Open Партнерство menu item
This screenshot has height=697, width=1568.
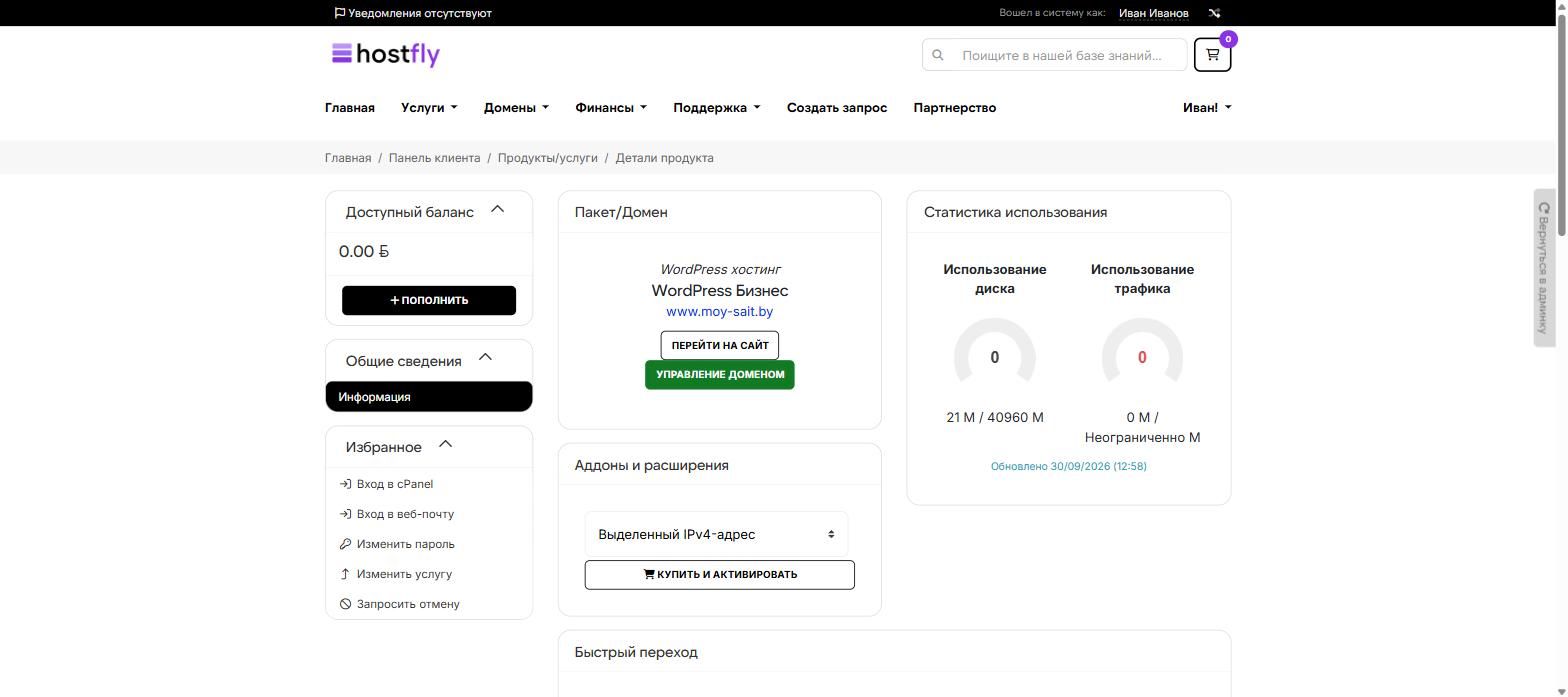point(955,108)
